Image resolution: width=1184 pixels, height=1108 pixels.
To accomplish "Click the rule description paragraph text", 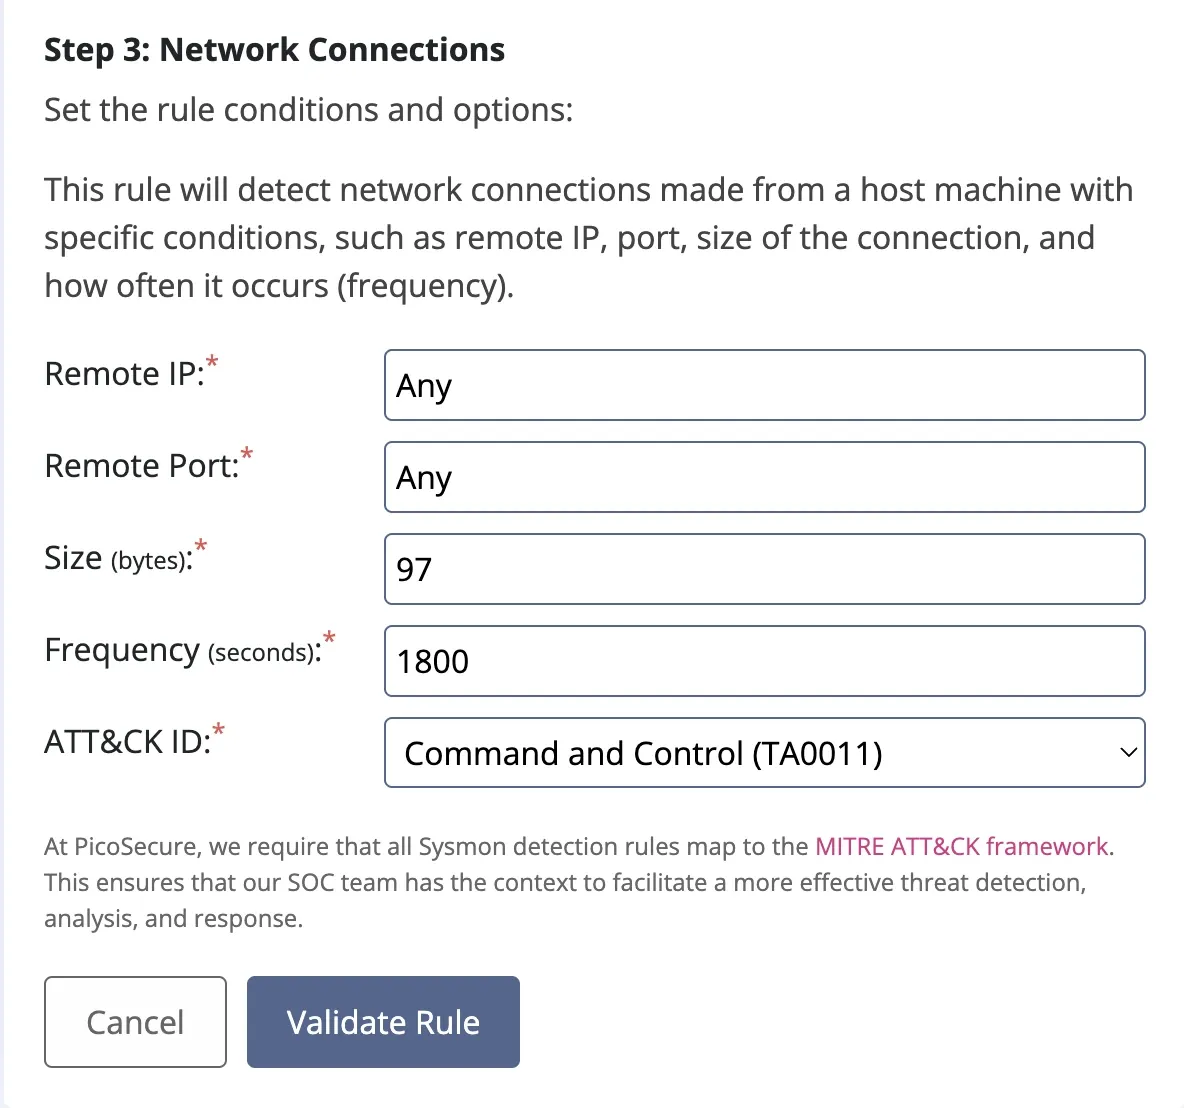I will 589,237.
